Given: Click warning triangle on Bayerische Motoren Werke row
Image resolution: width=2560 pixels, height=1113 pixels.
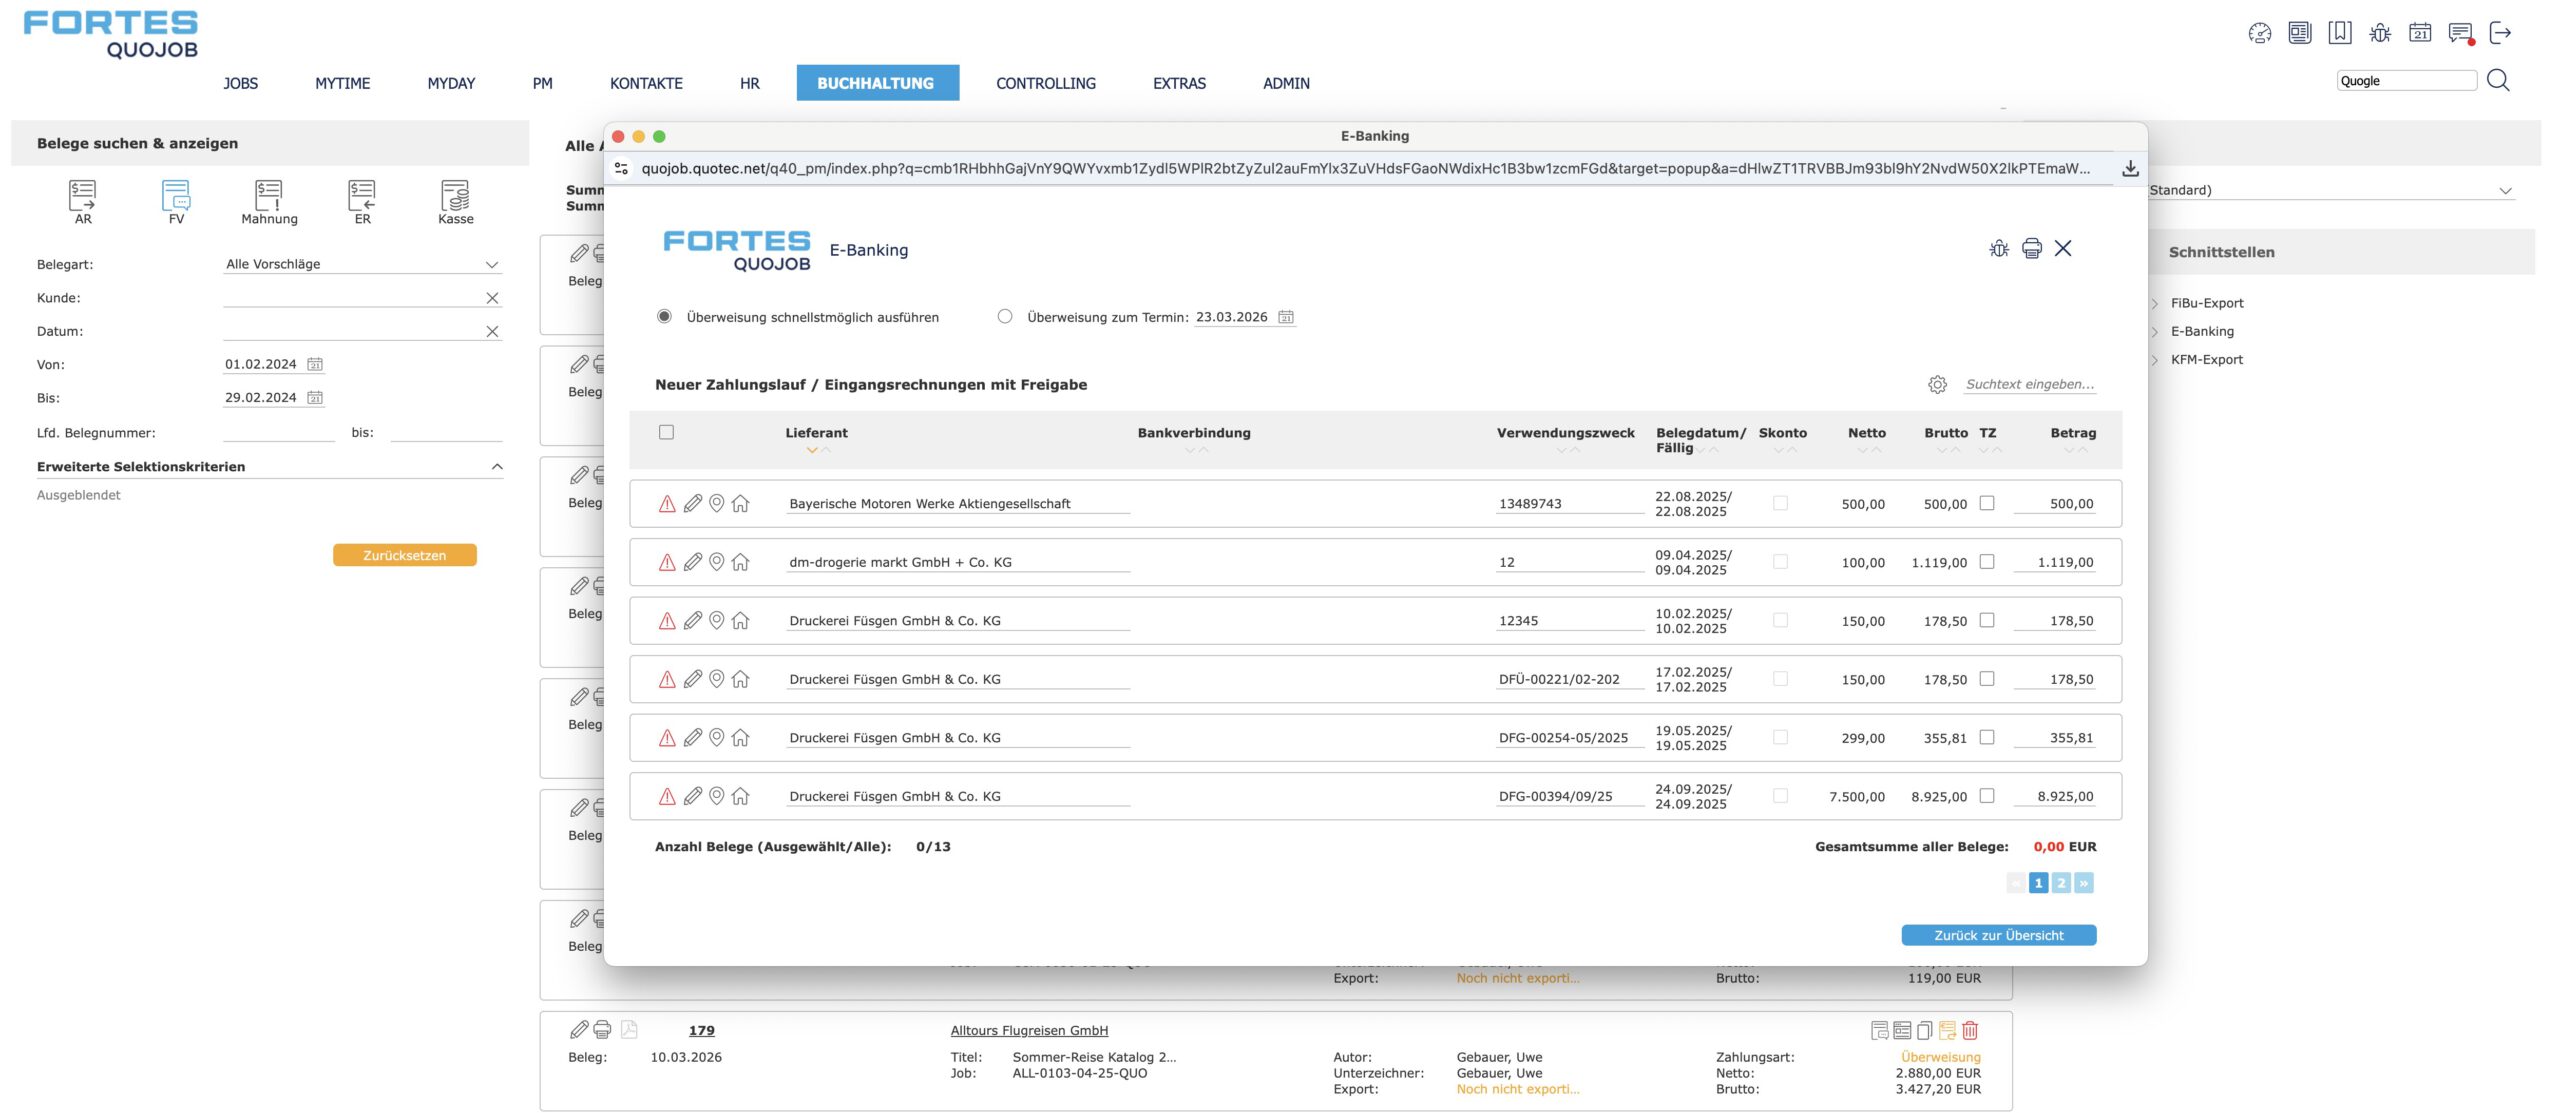Looking at the screenshot, I should [x=667, y=504].
